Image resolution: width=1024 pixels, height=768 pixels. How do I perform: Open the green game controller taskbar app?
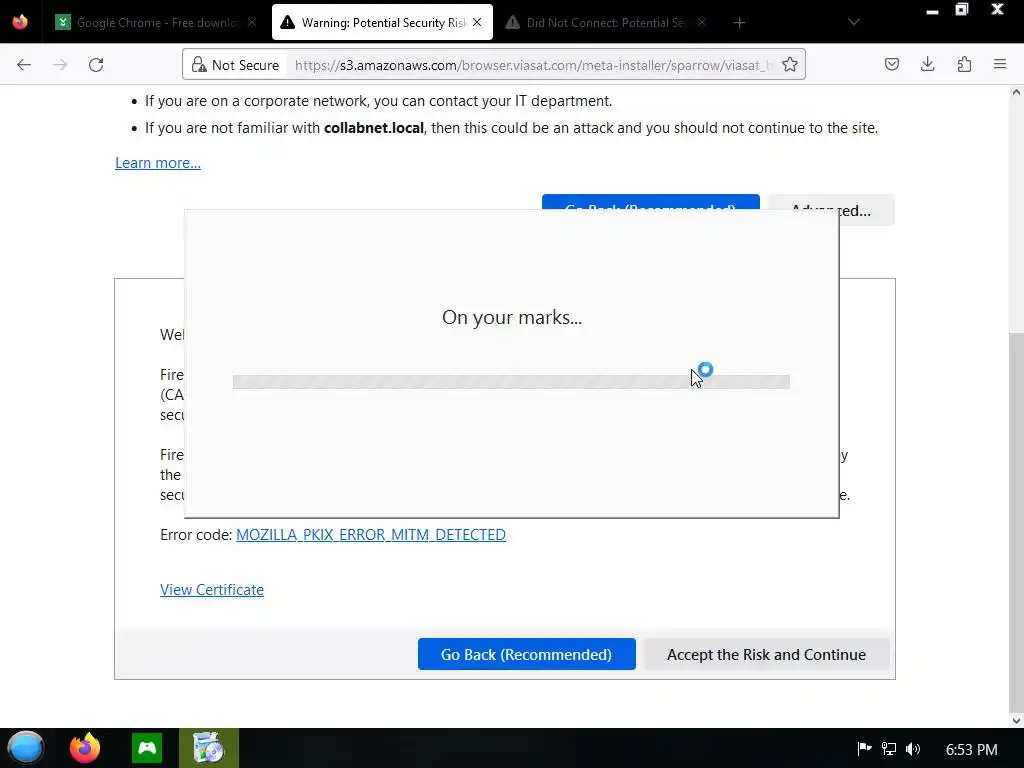(147, 748)
